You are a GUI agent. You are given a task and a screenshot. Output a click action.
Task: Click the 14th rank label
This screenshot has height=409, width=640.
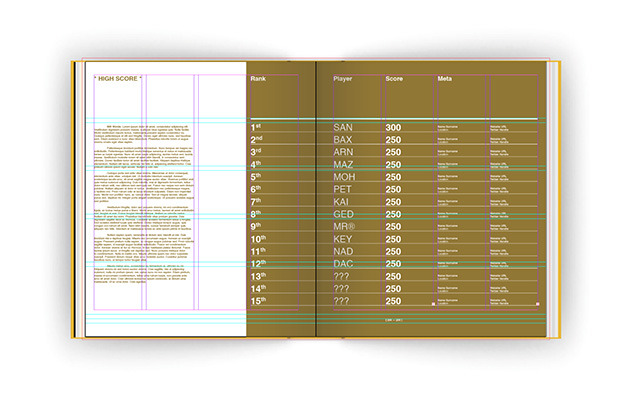[258, 289]
